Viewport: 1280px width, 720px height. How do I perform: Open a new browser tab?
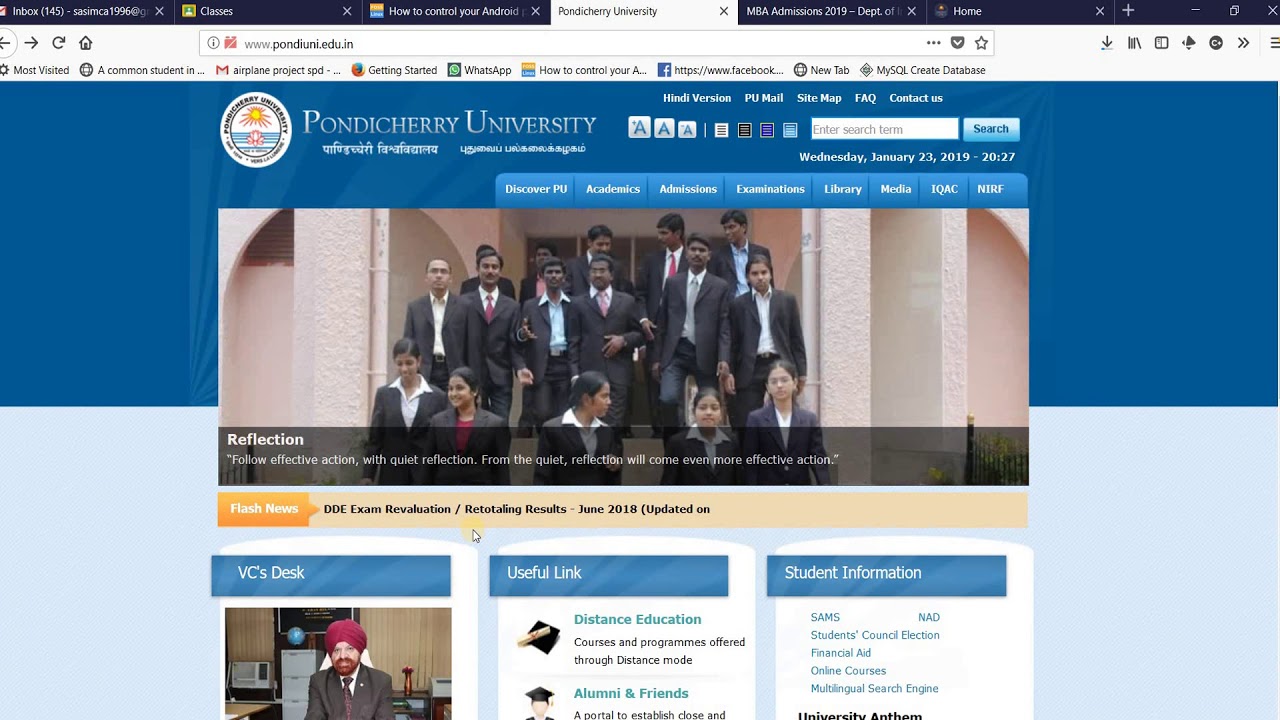point(1128,11)
